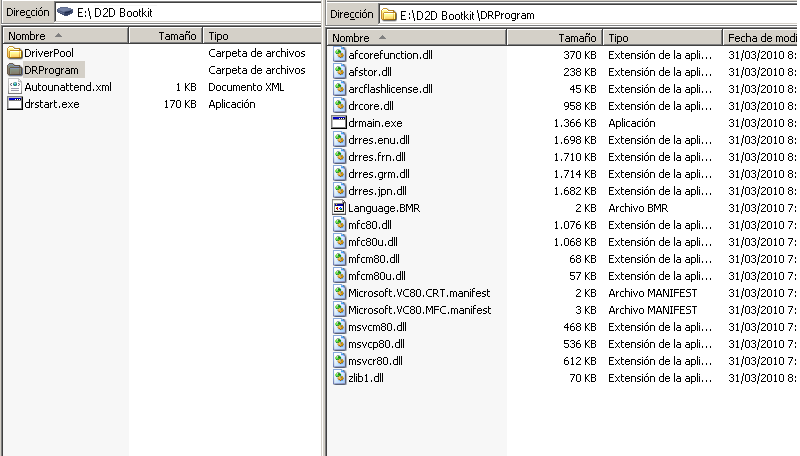Select msvcr80.dll file icon
Viewport: 800px width, 456px height.
pyautogui.click(x=339, y=361)
